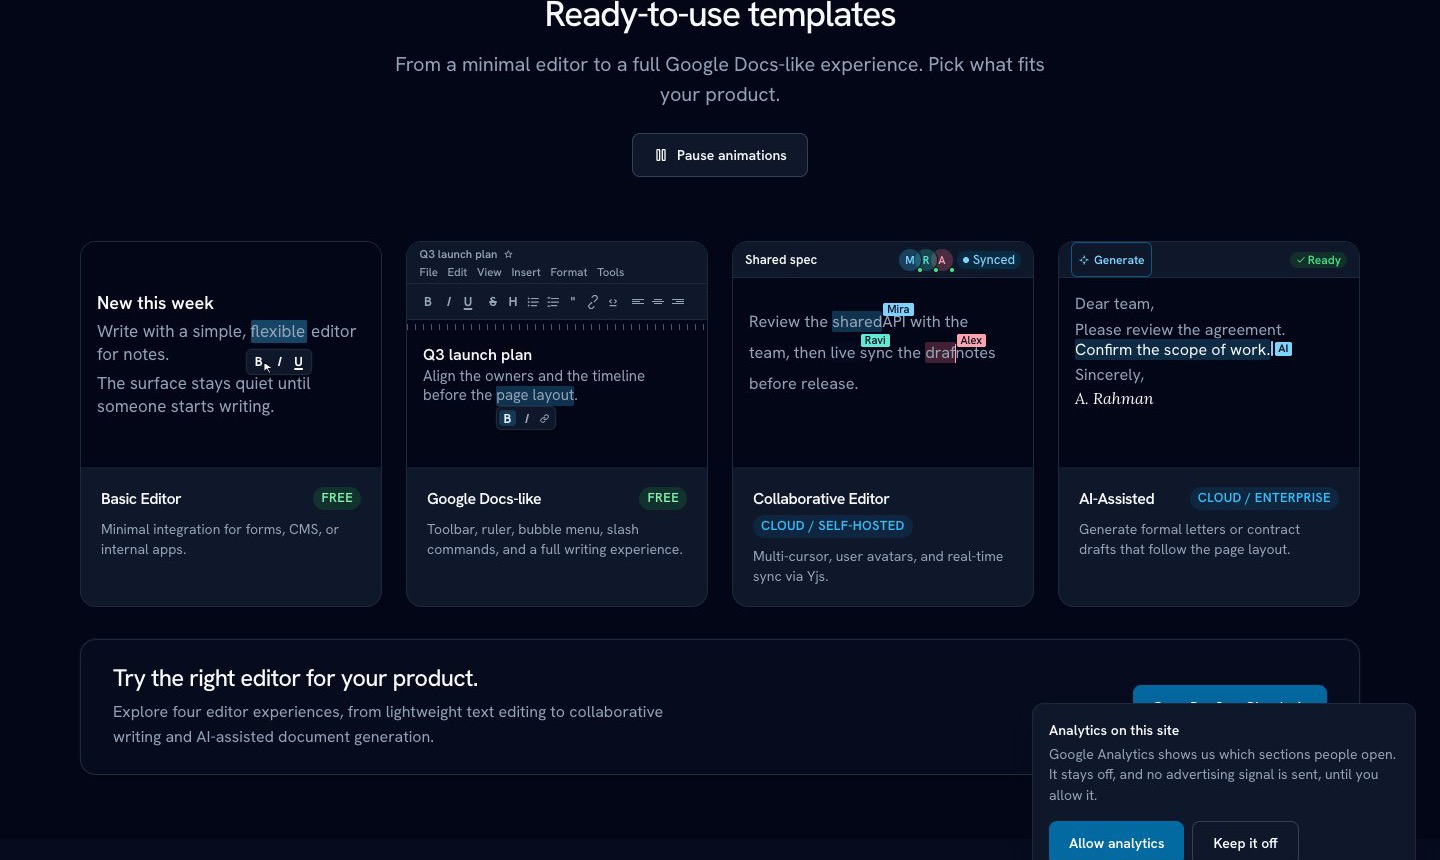Screen dimensions: 1440x860
Task: Open the Edit menu
Action: (x=457, y=272)
